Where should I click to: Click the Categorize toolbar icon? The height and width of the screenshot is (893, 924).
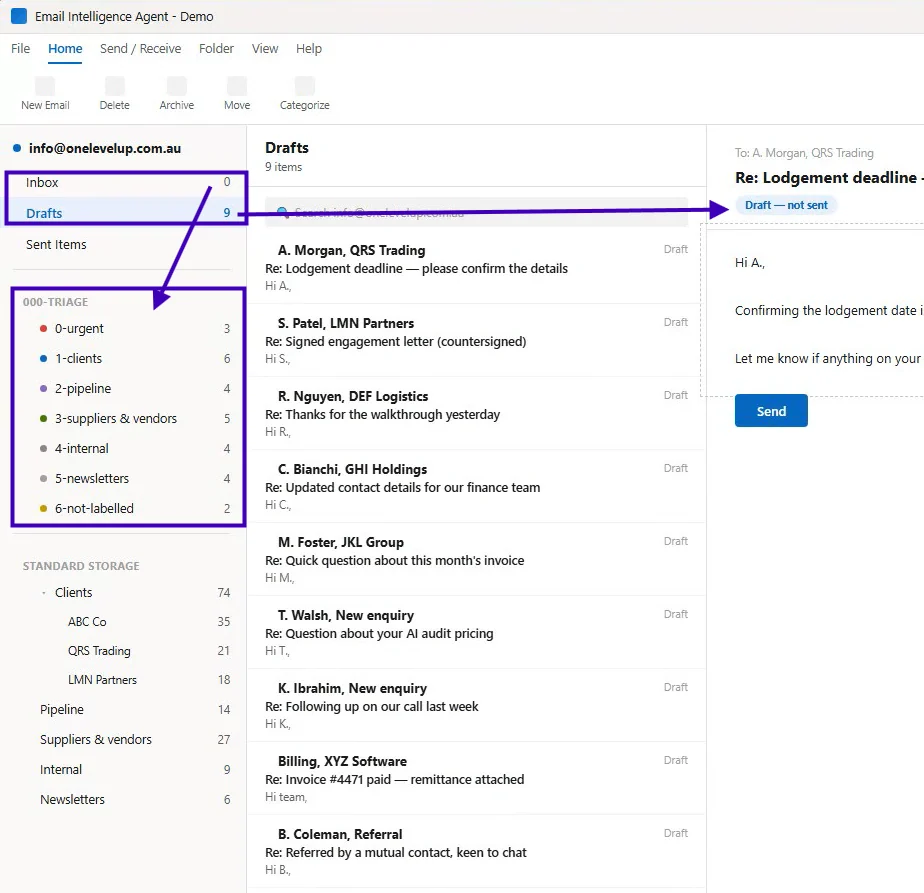click(x=305, y=86)
